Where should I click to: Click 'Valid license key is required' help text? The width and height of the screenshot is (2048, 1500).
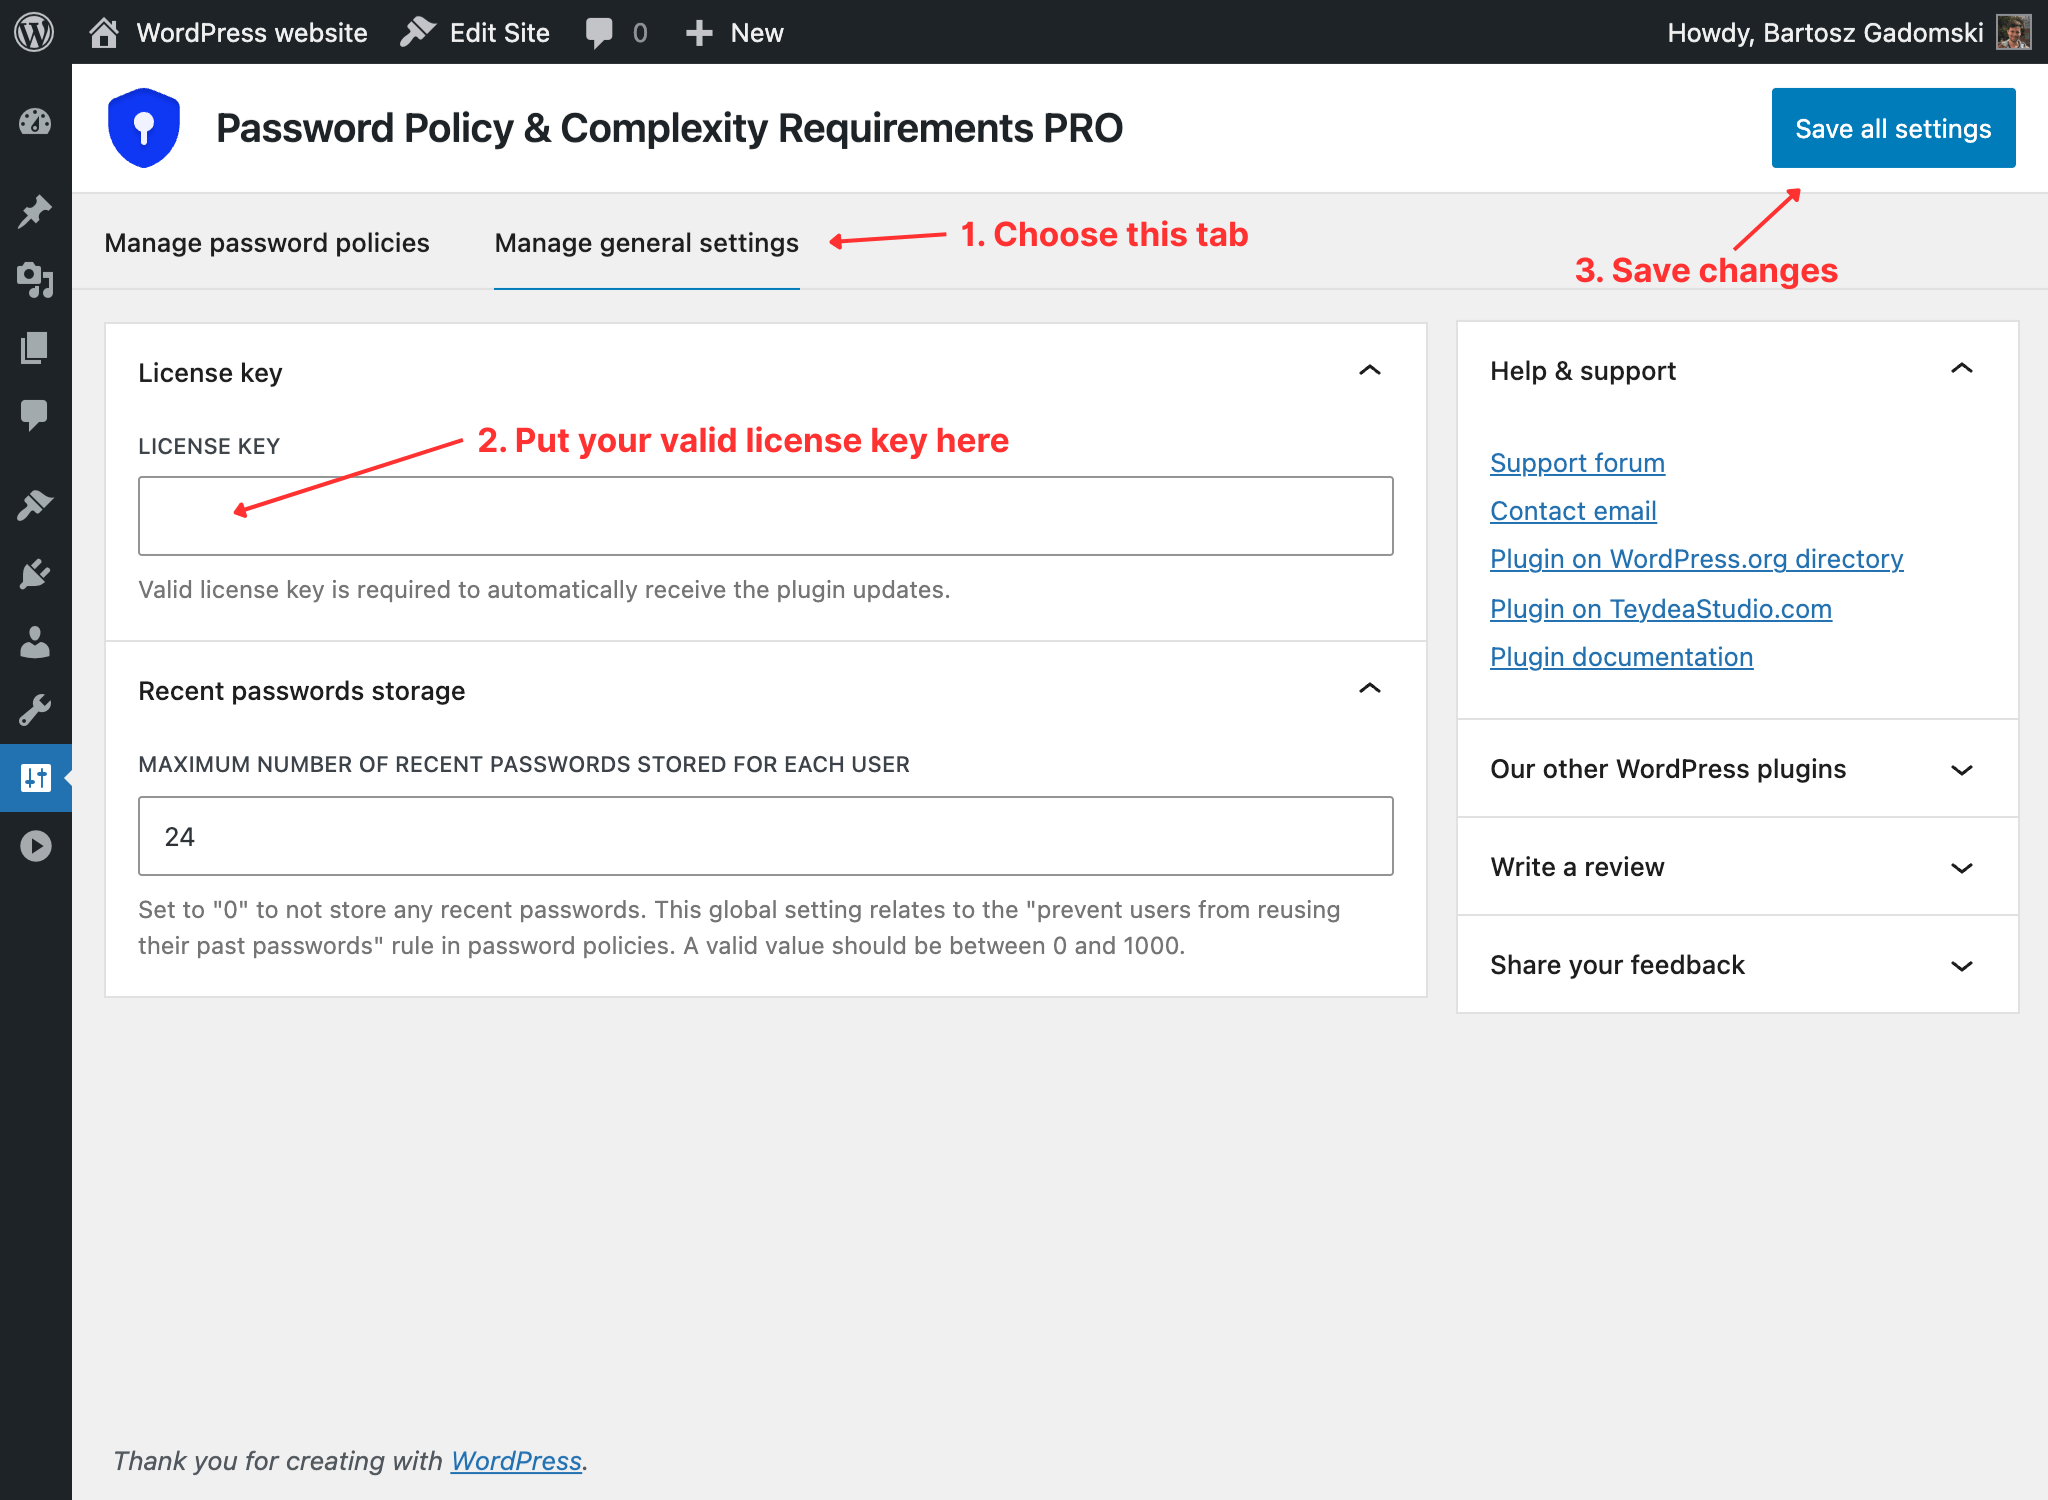click(x=544, y=590)
